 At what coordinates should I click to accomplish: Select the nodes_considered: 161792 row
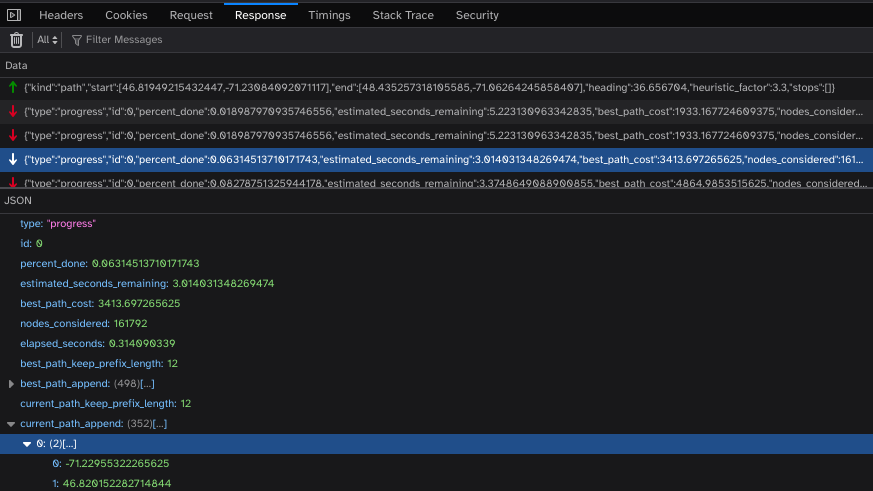pyautogui.click(x=436, y=323)
